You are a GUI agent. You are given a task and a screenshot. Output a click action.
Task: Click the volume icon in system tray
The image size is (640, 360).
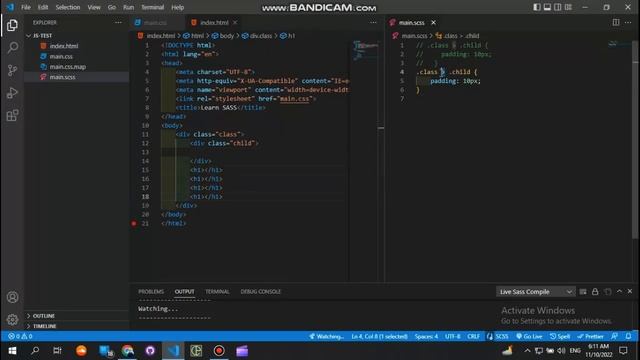561,351
